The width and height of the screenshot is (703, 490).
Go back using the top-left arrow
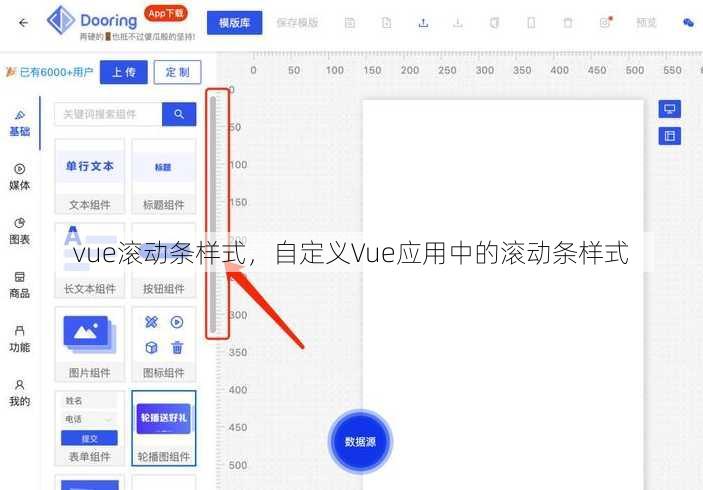click(x=23, y=22)
